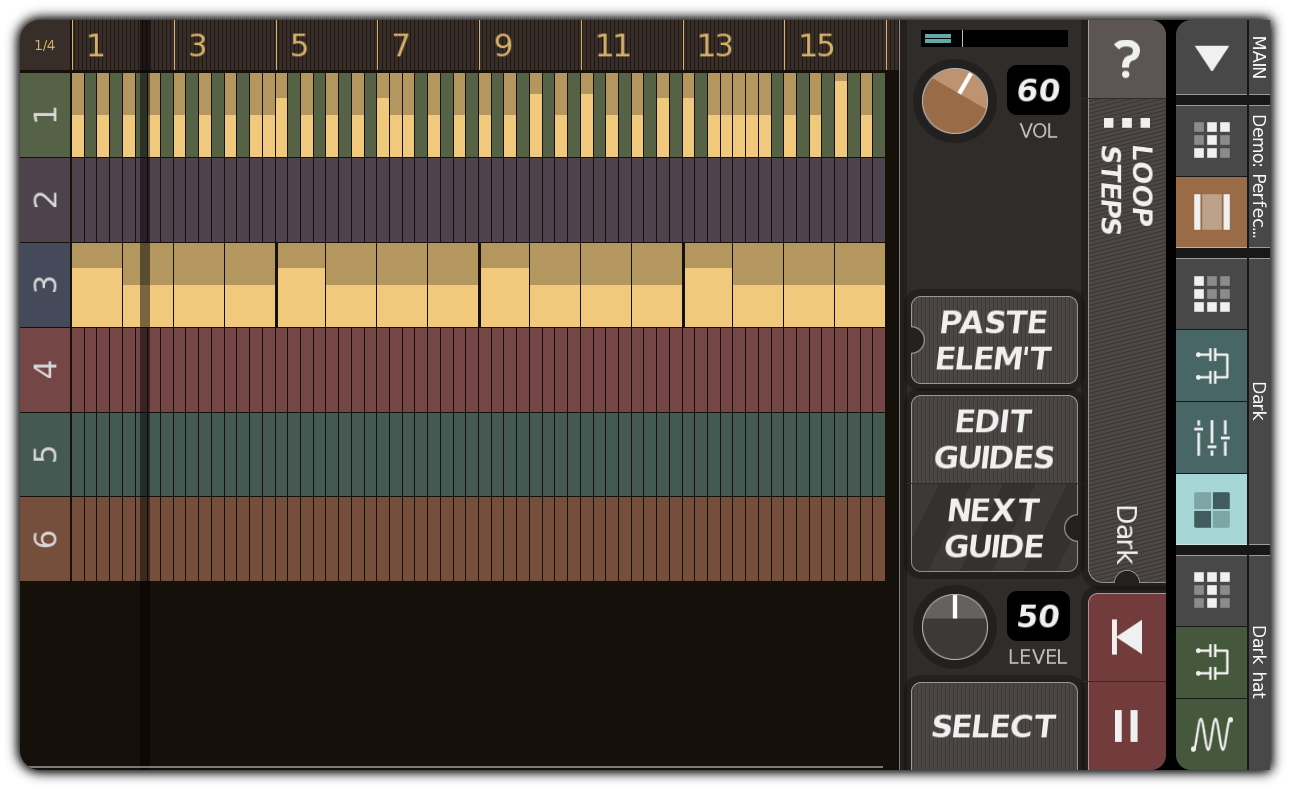Pause the playback
Image resolution: width=1290 pixels, height=790 pixels.
(1127, 727)
